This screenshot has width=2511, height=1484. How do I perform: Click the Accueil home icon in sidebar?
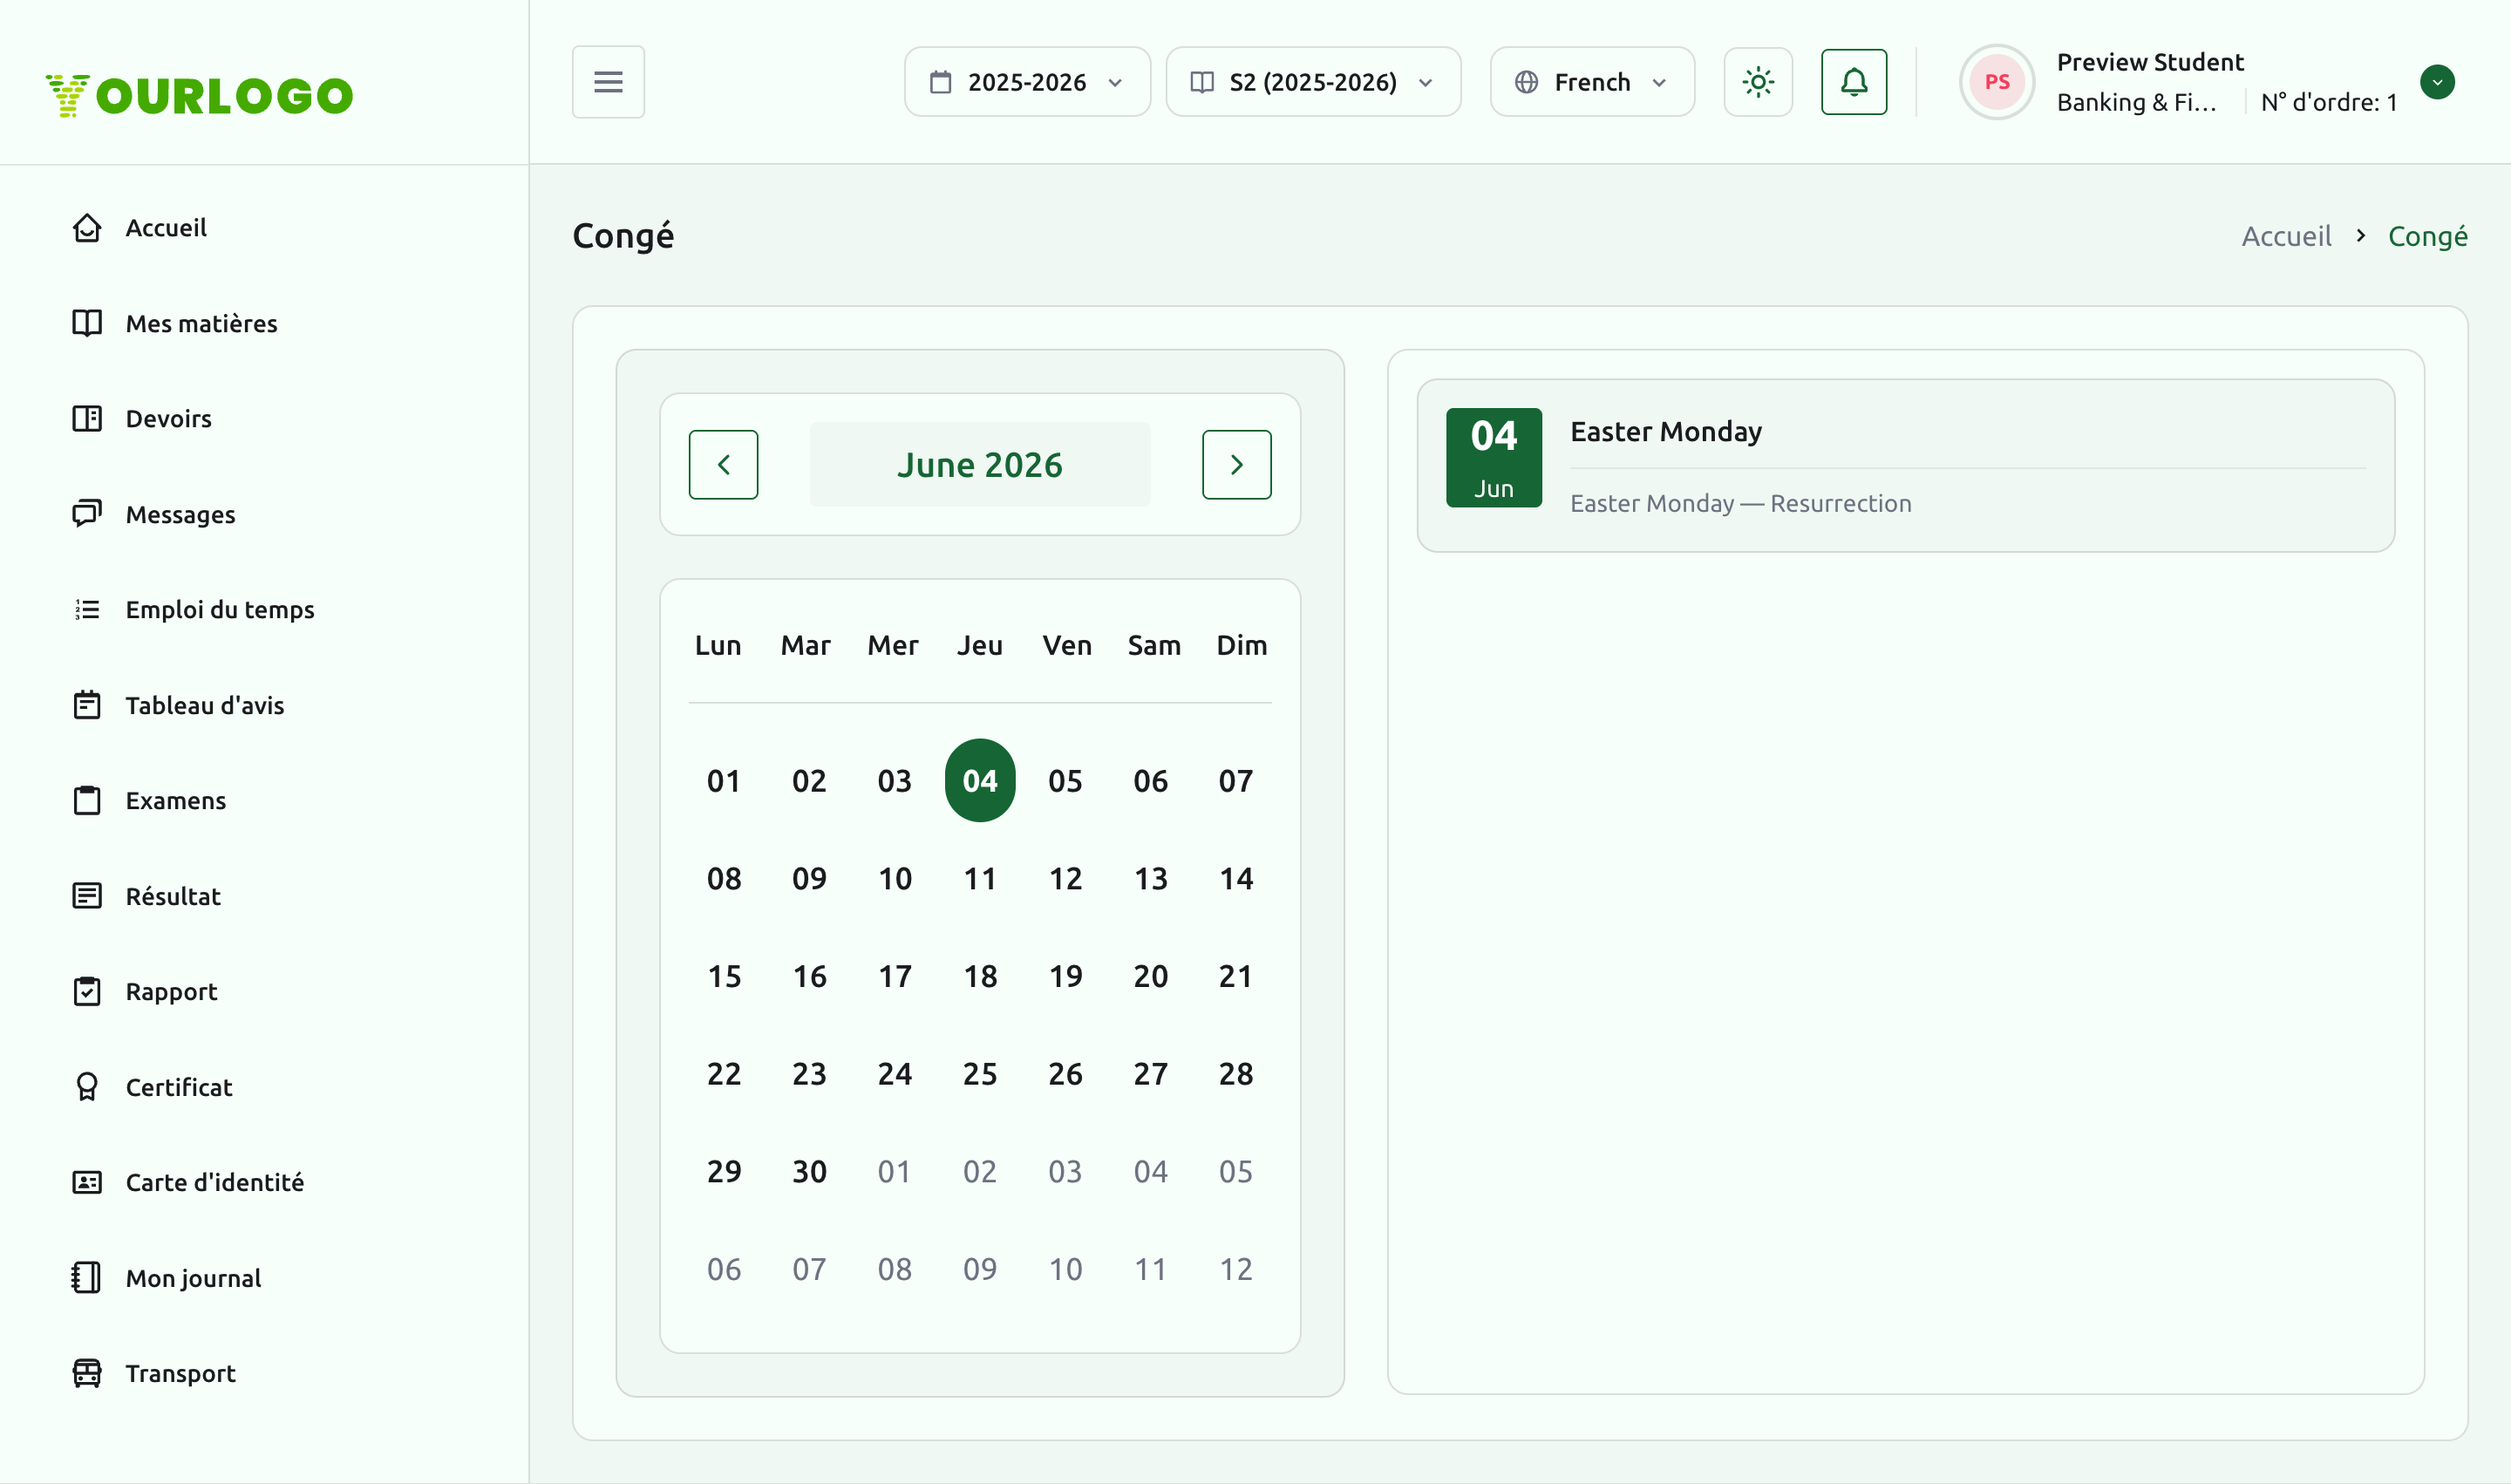click(x=87, y=228)
